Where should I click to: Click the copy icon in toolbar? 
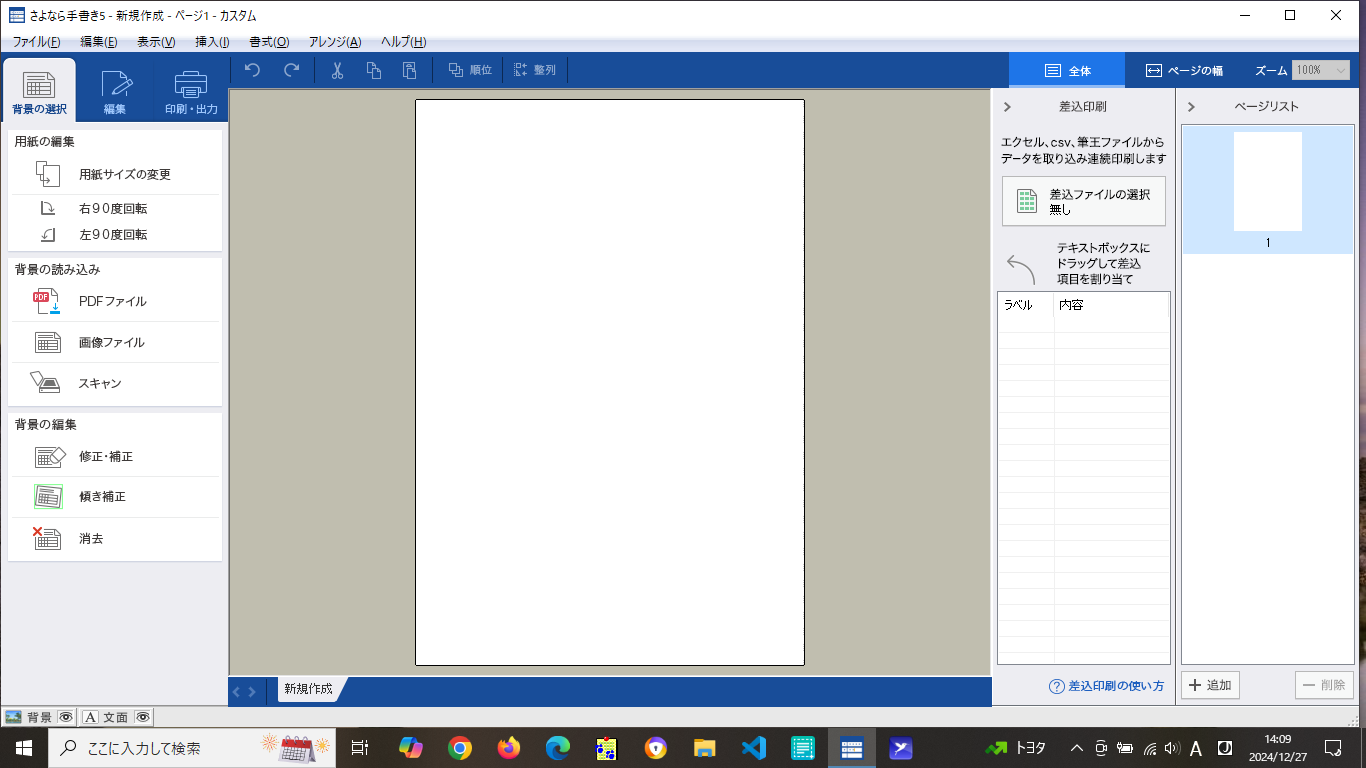point(373,70)
